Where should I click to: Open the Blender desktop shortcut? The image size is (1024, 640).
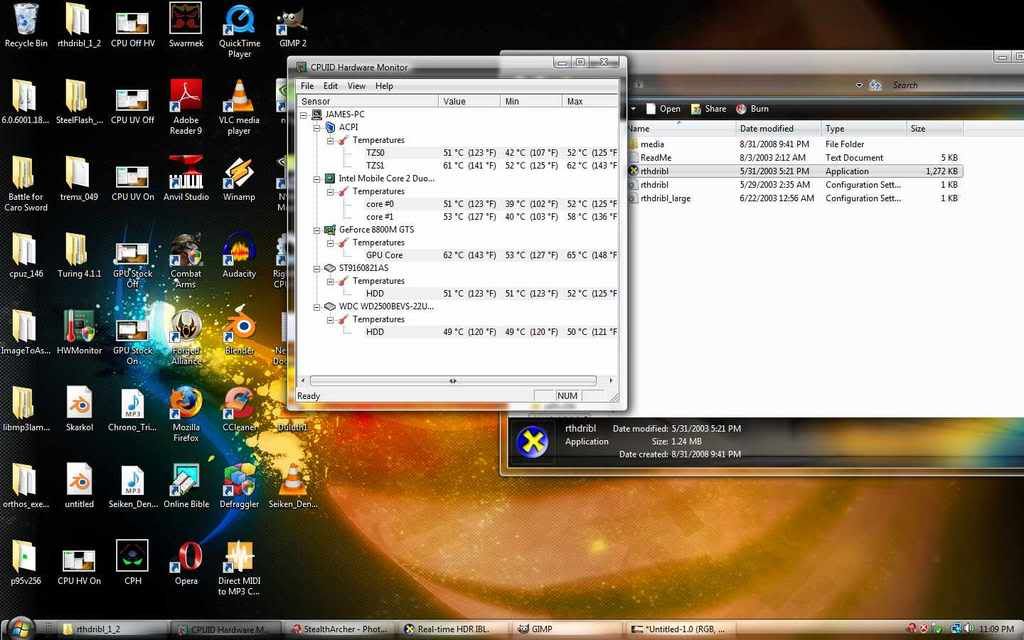(x=239, y=332)
